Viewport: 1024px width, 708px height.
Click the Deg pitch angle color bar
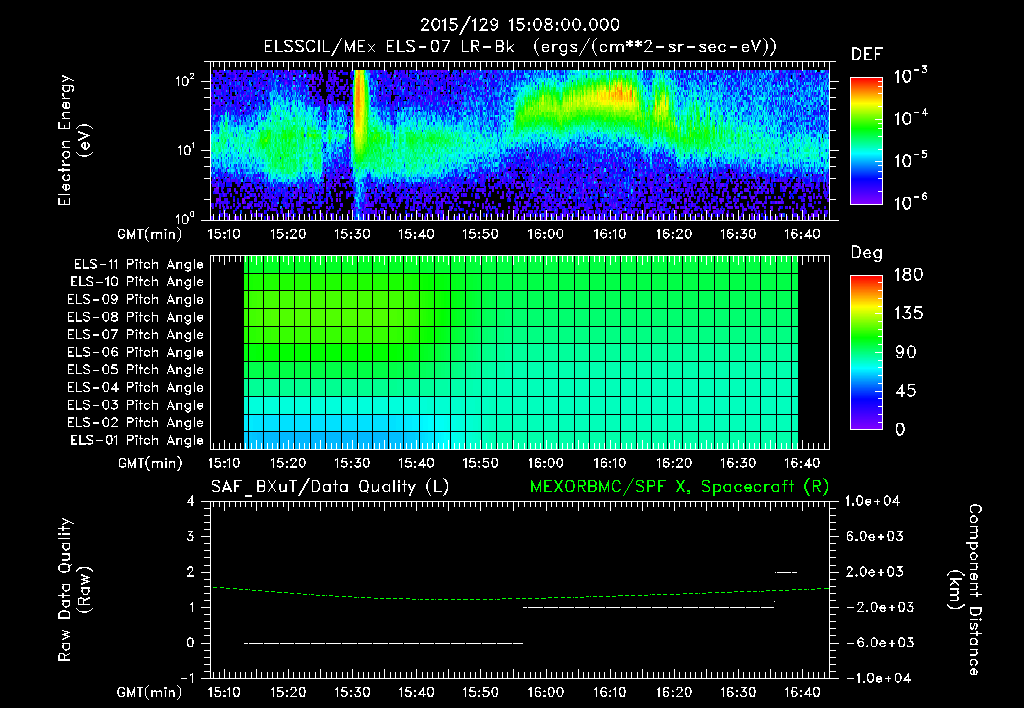(867, 353)
